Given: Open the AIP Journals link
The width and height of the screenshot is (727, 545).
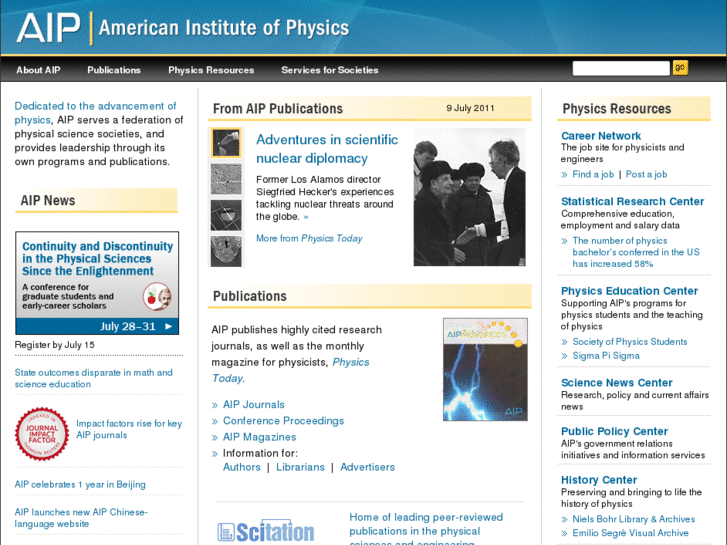Looking at the screenshot, I should (254, 404).
